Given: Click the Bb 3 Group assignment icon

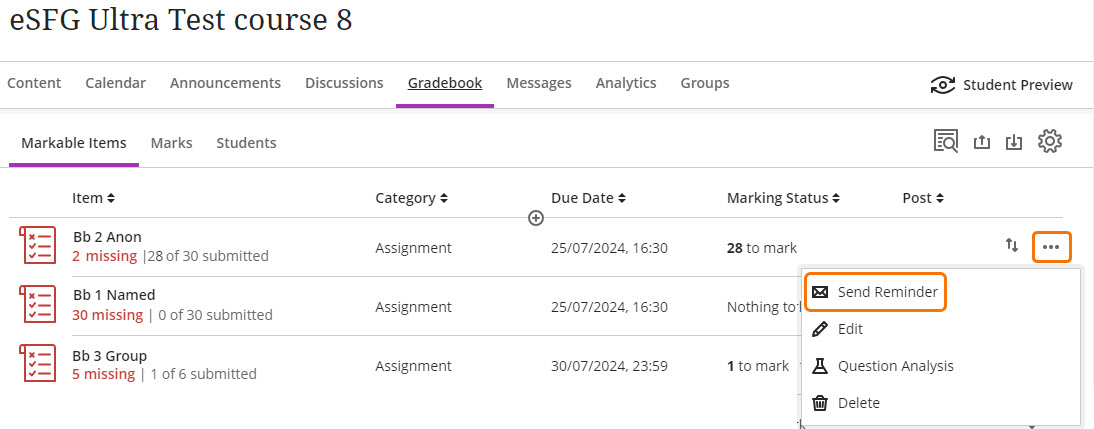Looking at the screenshot, I should click(x=38, y=364).
